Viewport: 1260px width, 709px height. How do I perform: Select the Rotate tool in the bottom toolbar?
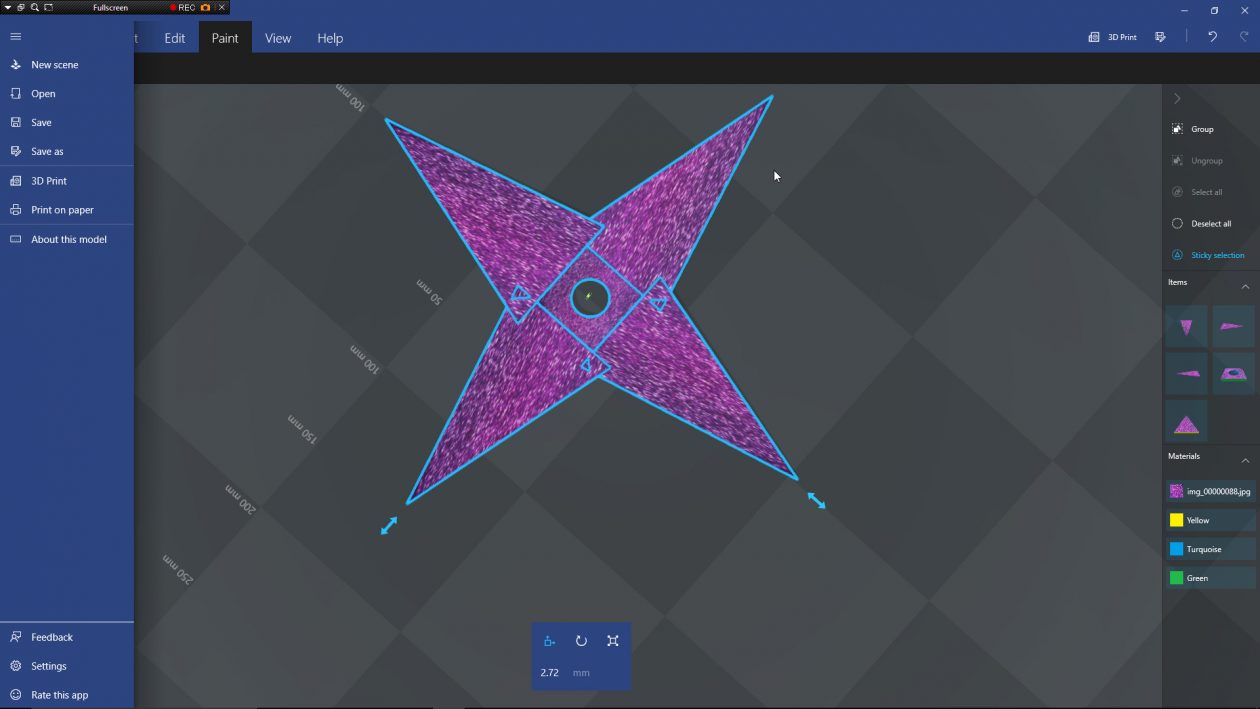[581, 641]
